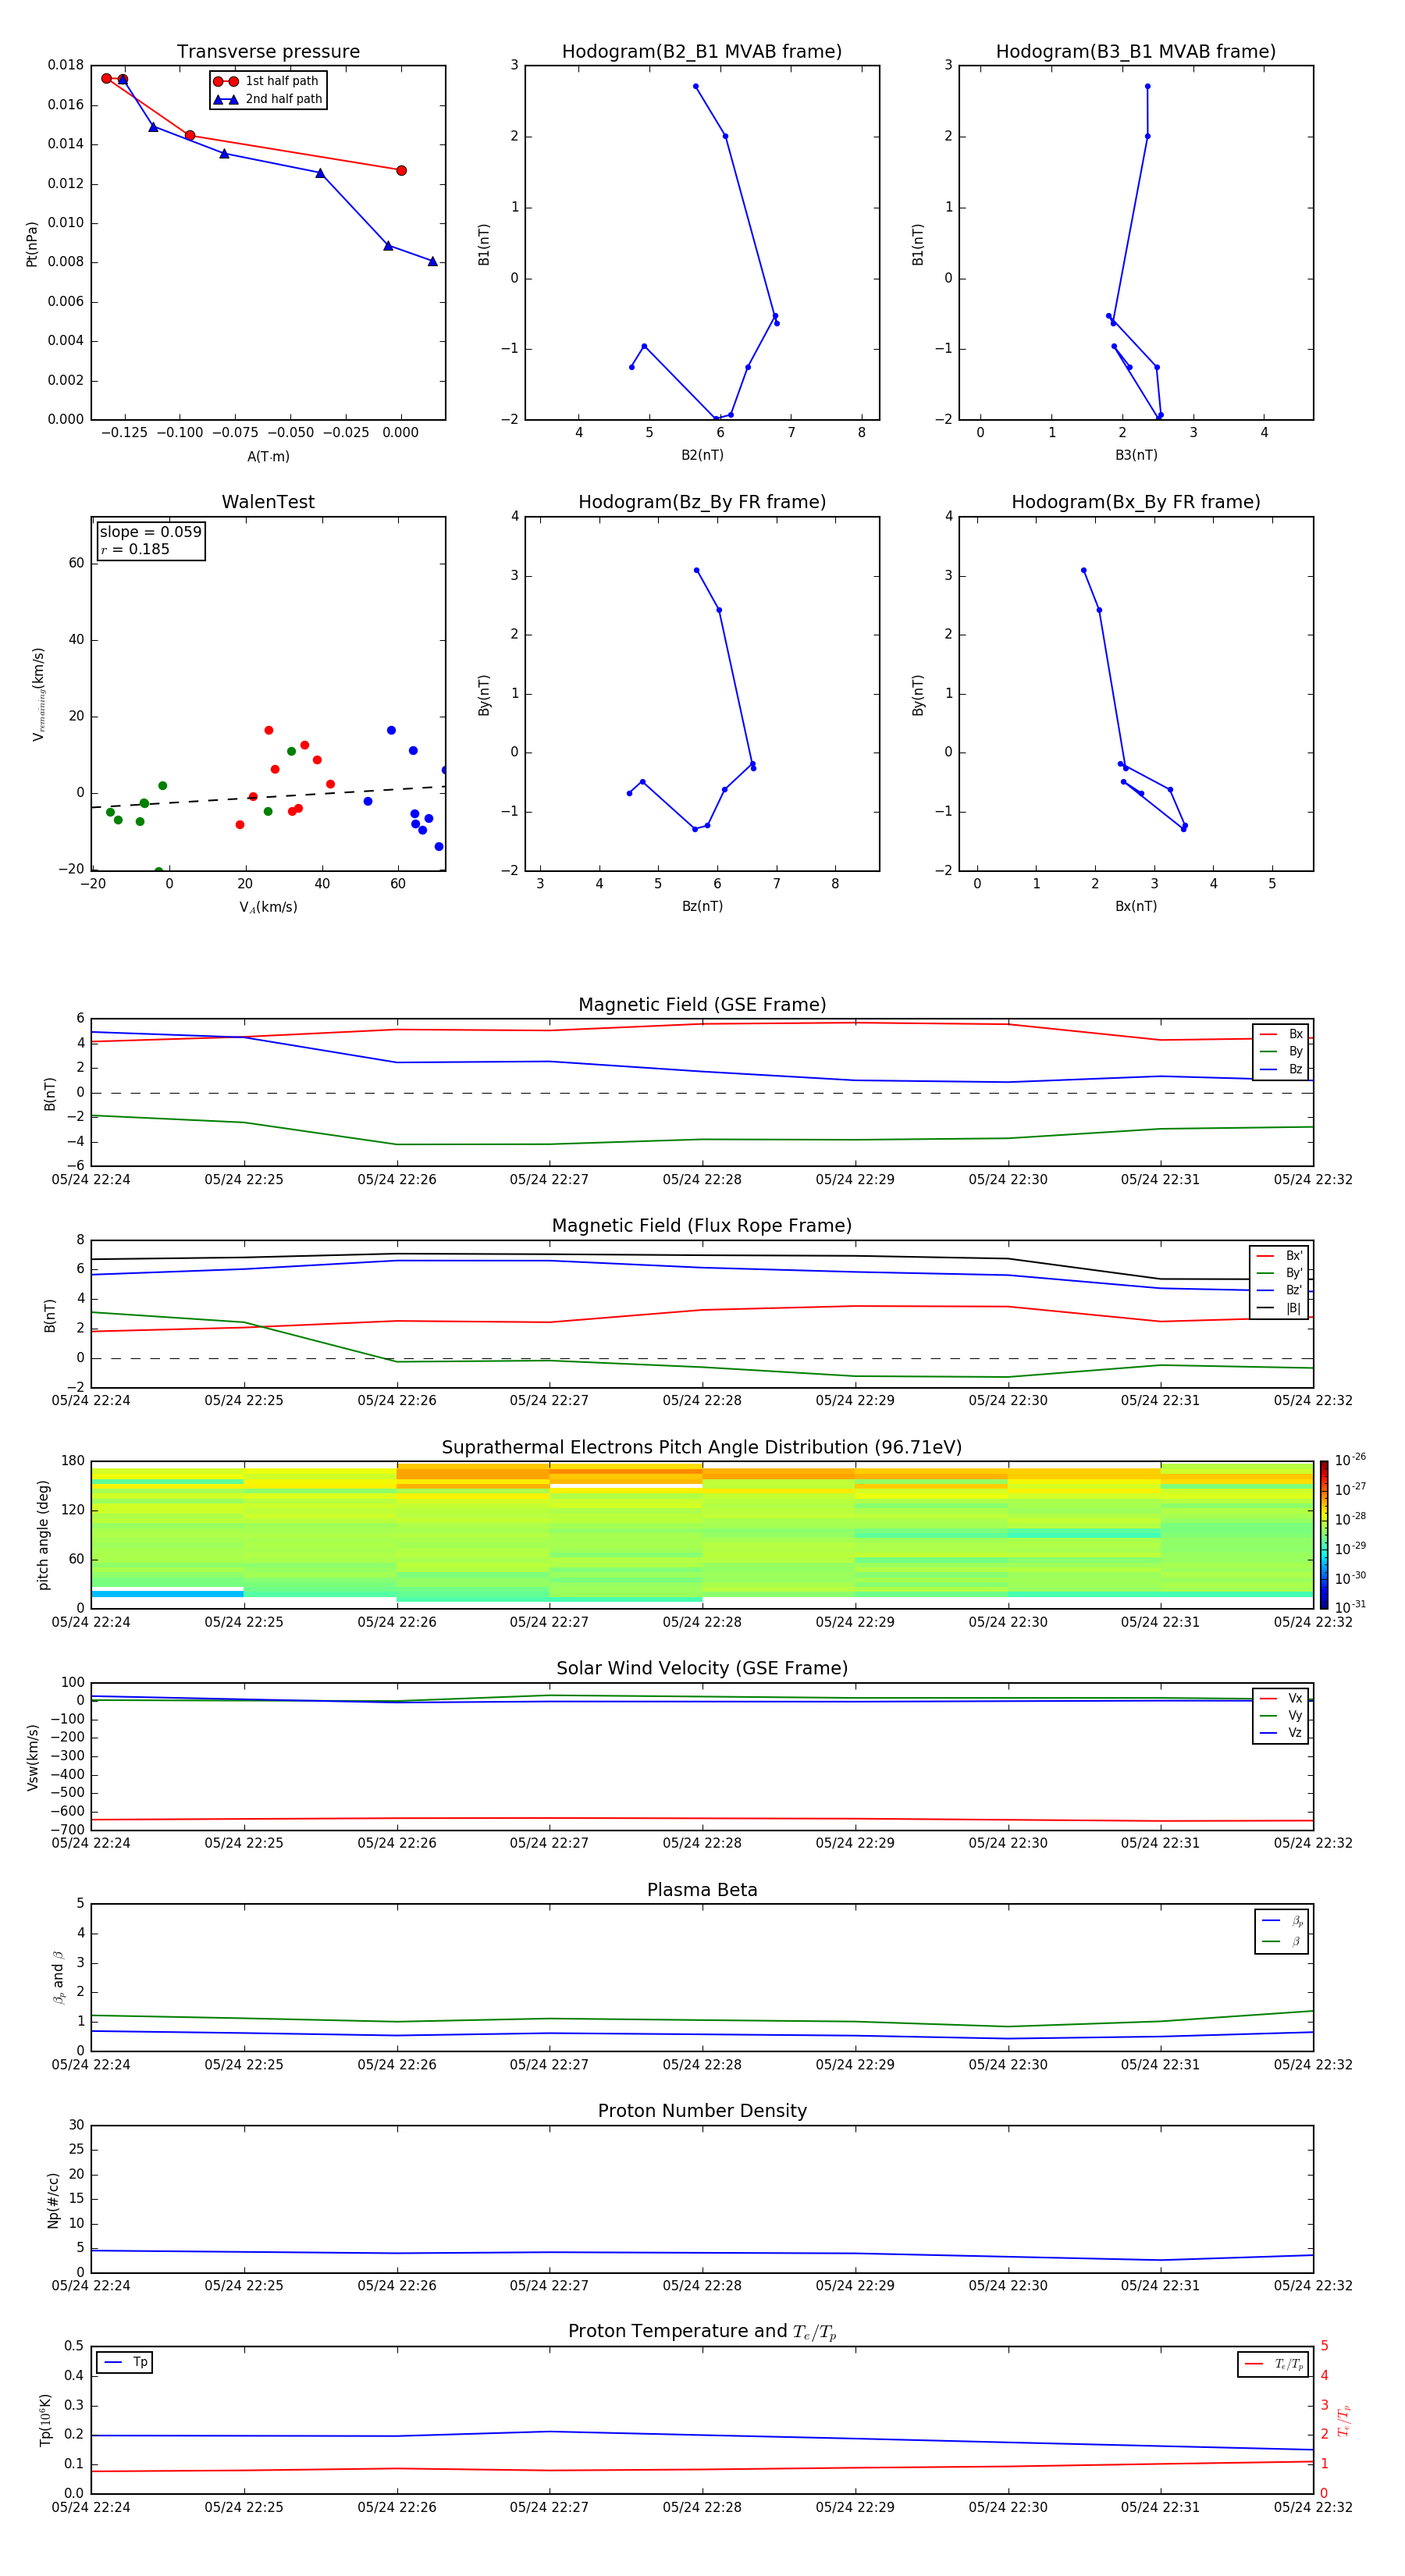Select the "2nd half path" legend entry
The height and width of the screenshot is (2576, 1405).
(x=267, y=99)
